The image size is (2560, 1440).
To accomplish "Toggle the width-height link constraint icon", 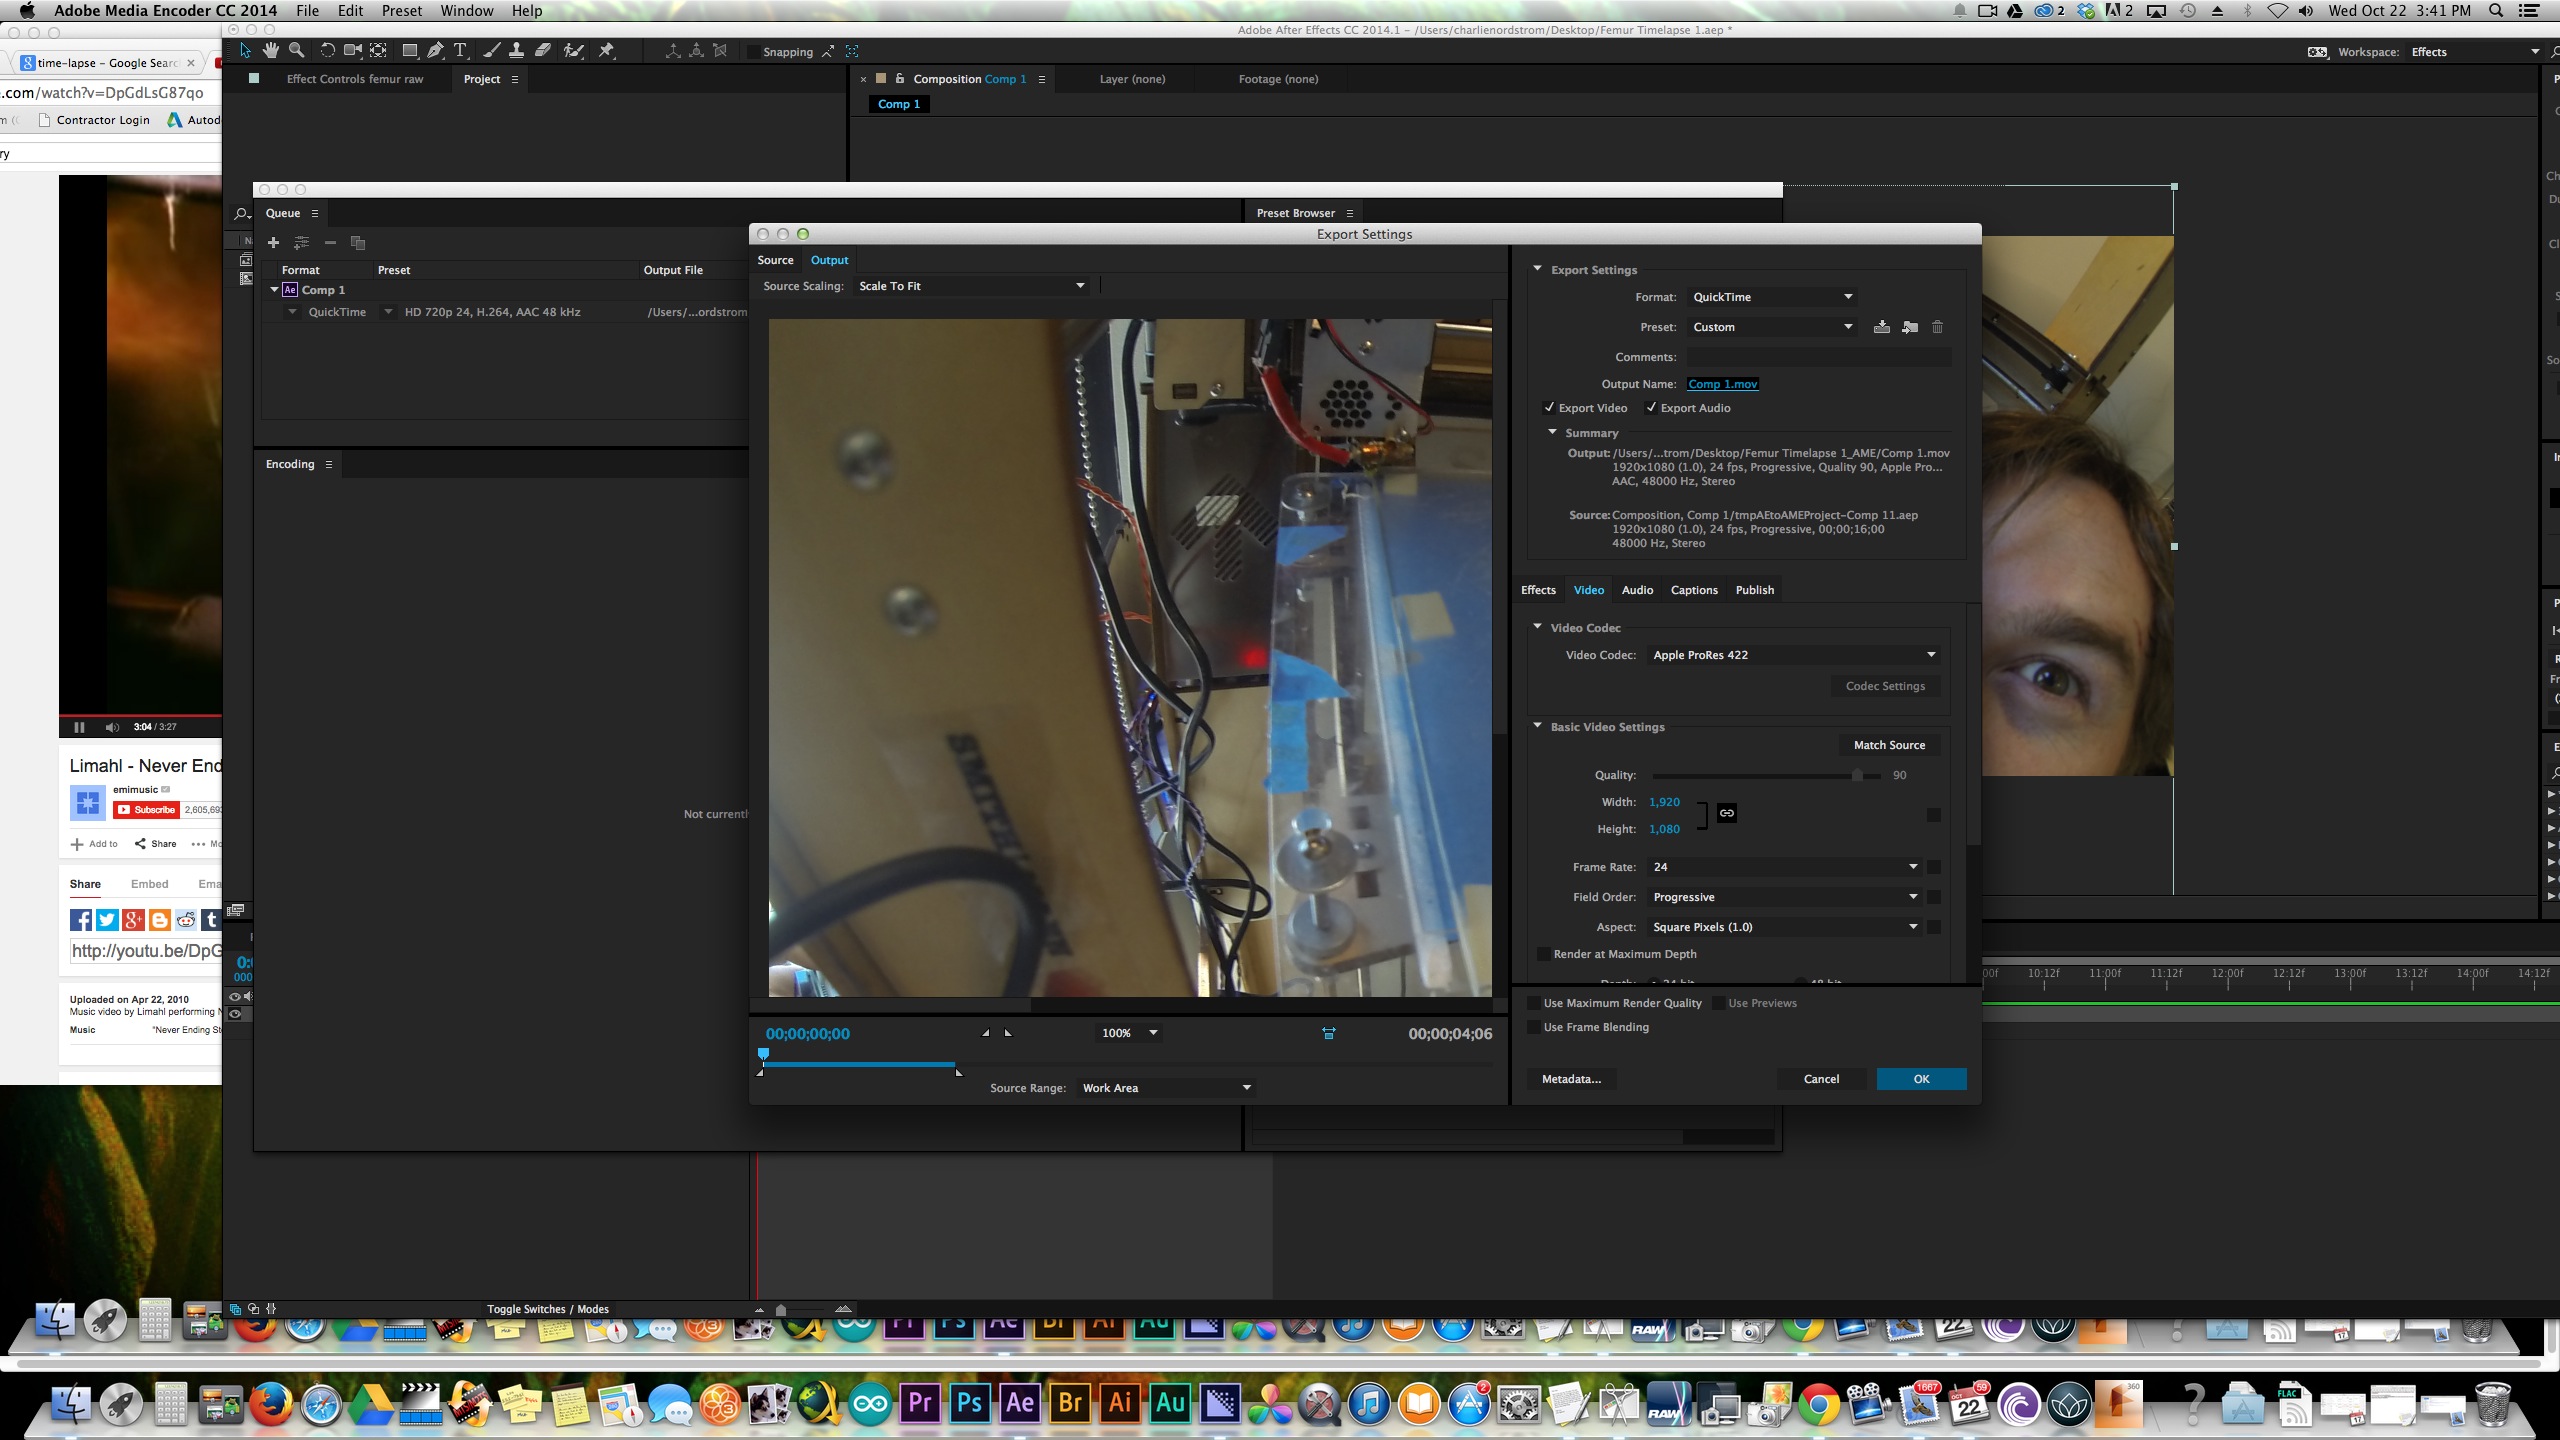I will [1727, 813].
